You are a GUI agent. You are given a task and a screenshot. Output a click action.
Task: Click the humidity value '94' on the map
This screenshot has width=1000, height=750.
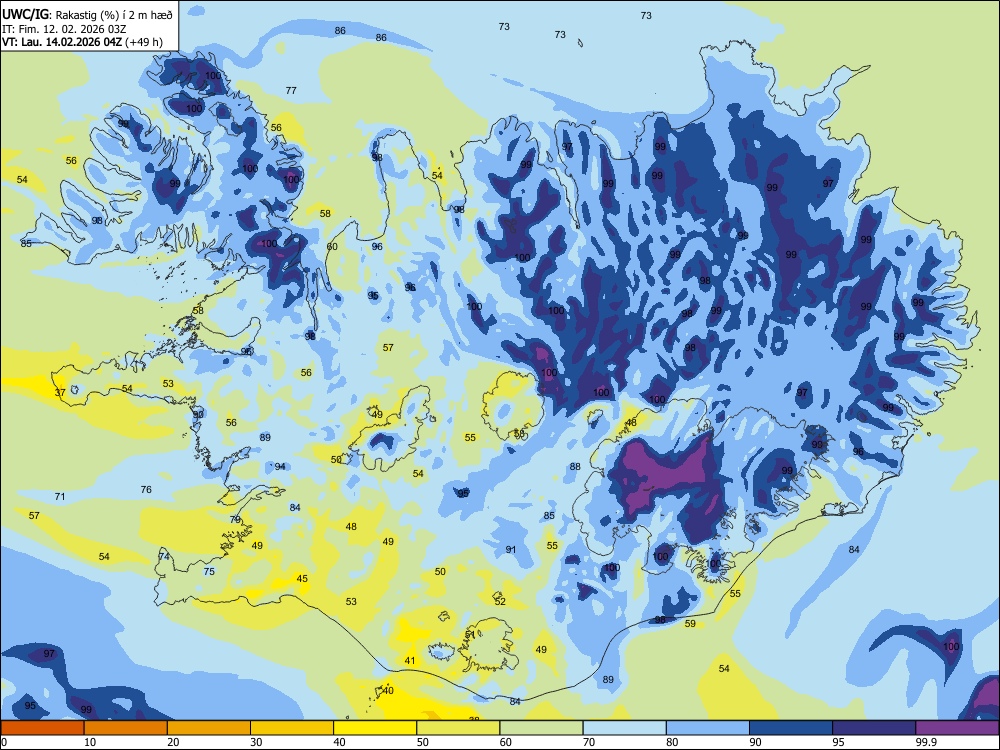coord(280,466)
